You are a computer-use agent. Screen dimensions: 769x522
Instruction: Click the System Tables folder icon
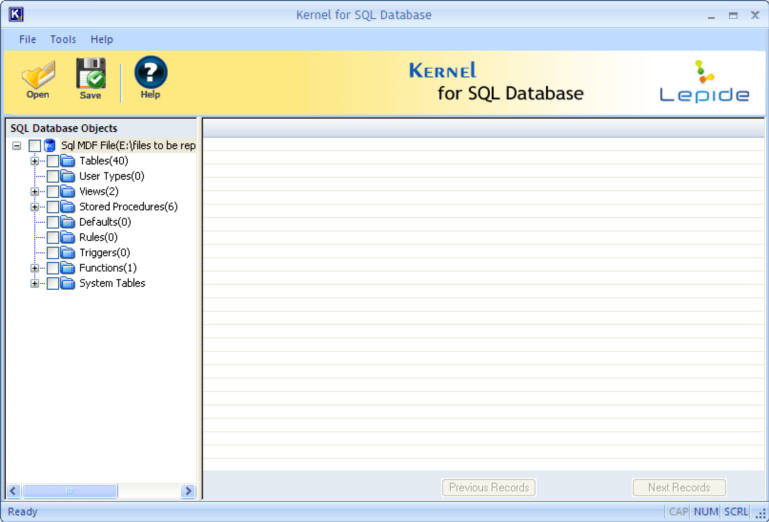(x=68, y=283)
